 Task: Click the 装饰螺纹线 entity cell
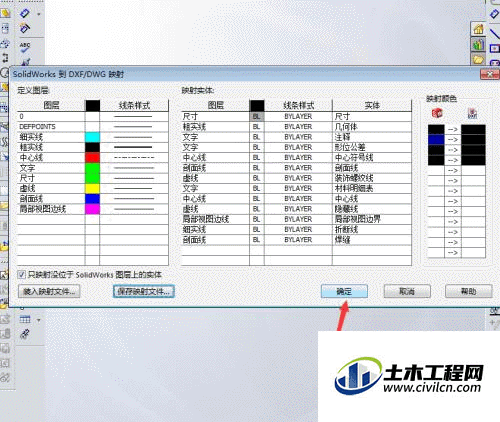[372, 178]
